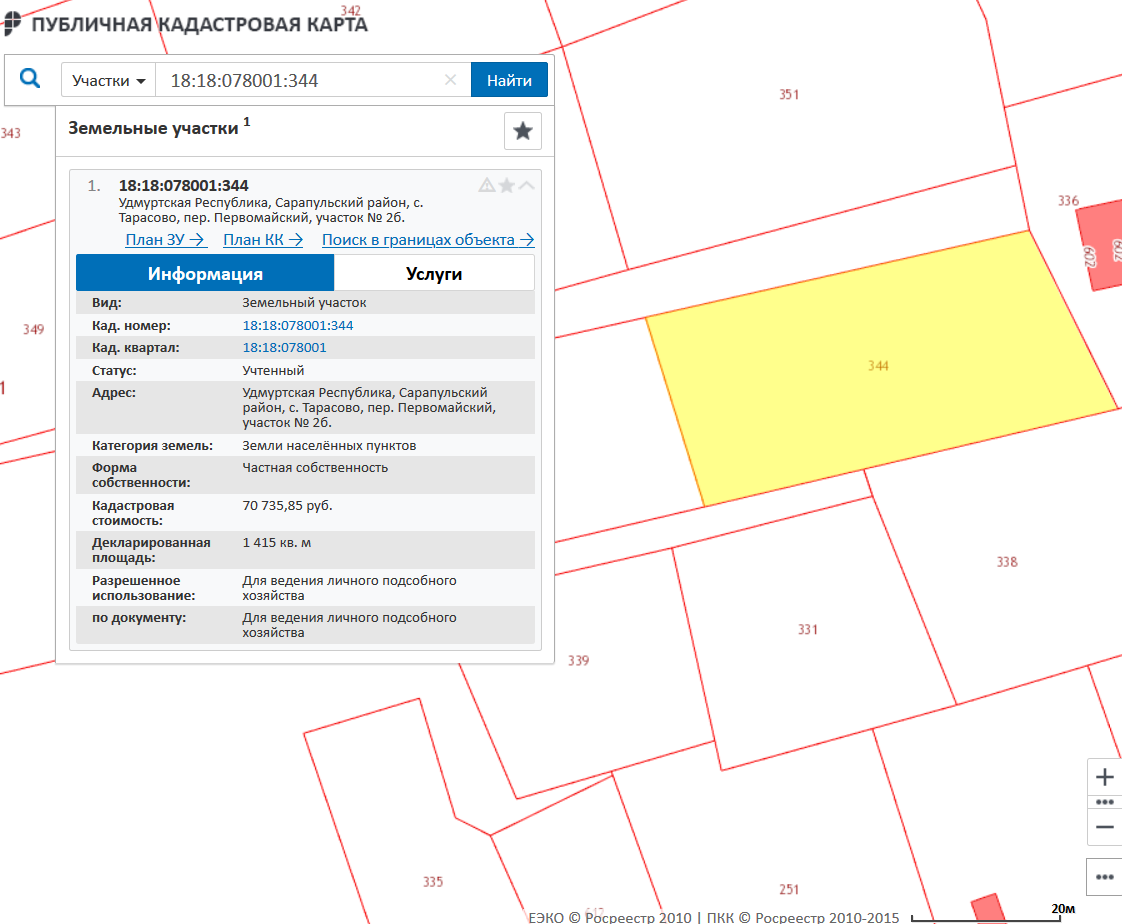
Task: Click parcel 343 label on map
Action: point(11,133)
